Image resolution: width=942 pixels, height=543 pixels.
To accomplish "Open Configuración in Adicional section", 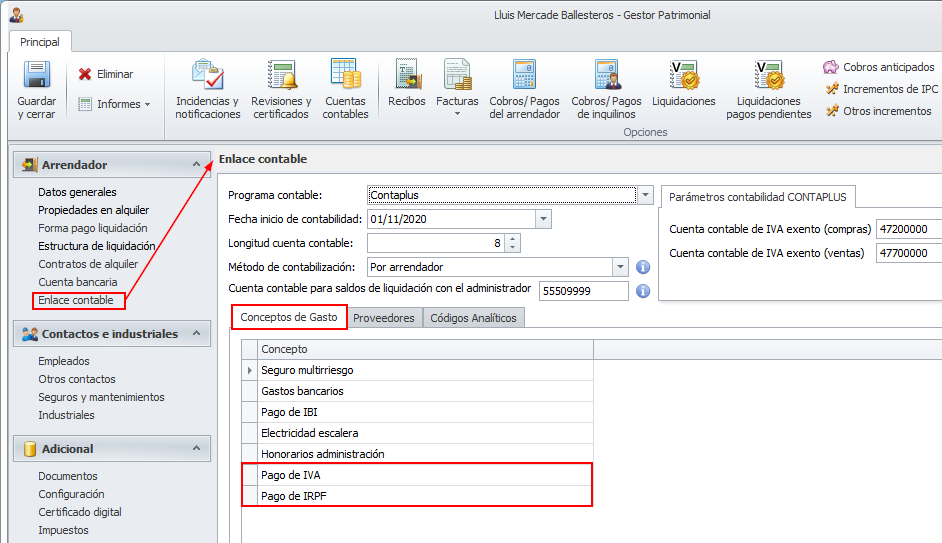I will tap(71, 494).
